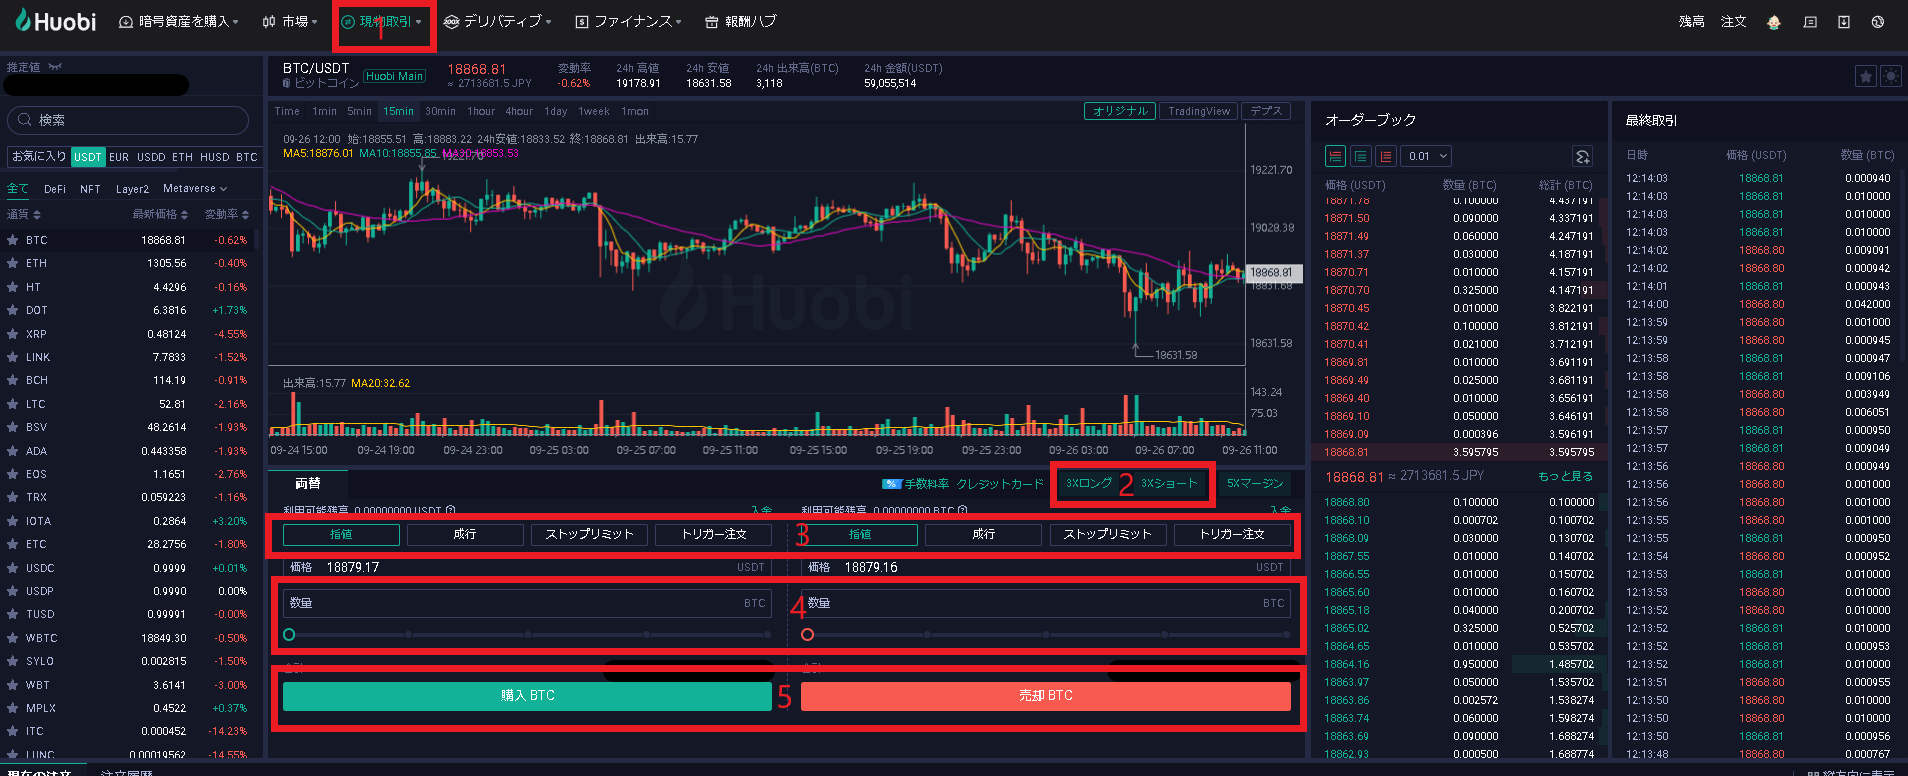Expand デリバティブ menu
Image resolution: width=1908 pixels, height=776 pixels.
(498, 21)
